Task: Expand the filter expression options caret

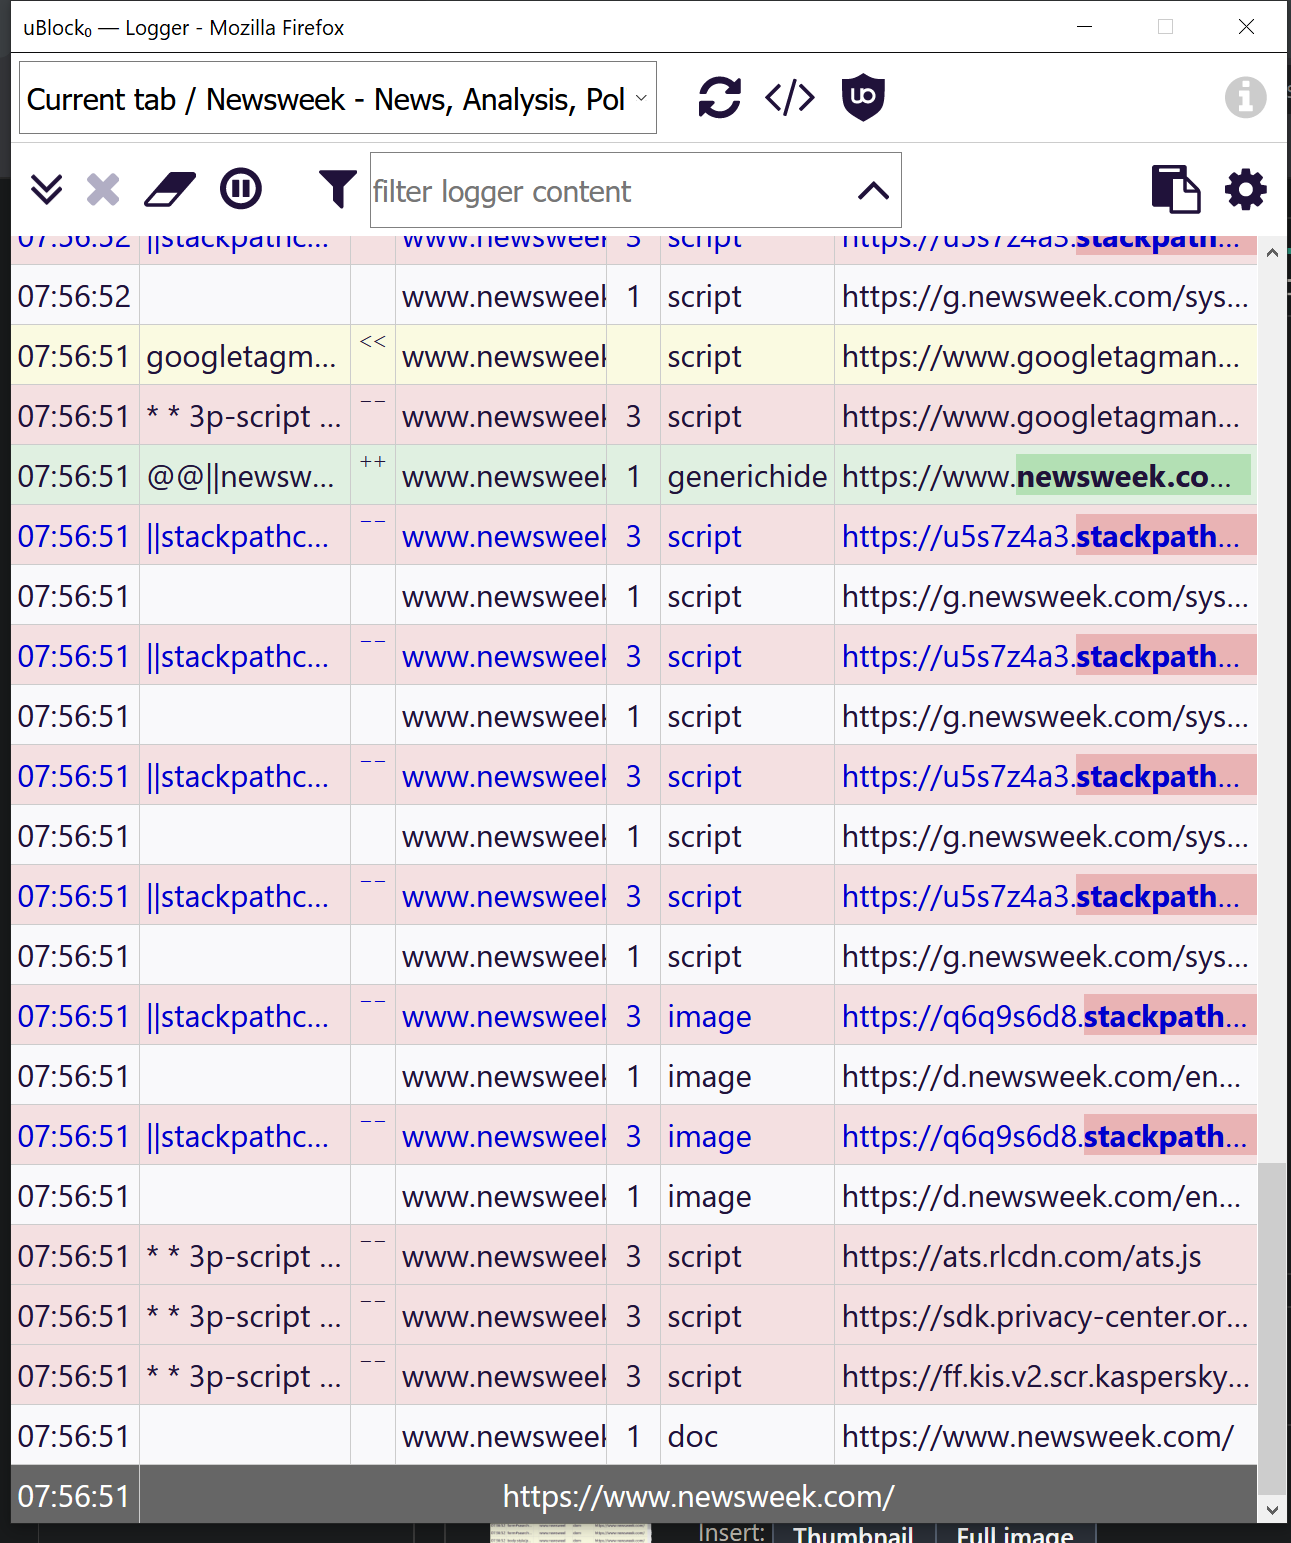Action: (874, 190)
